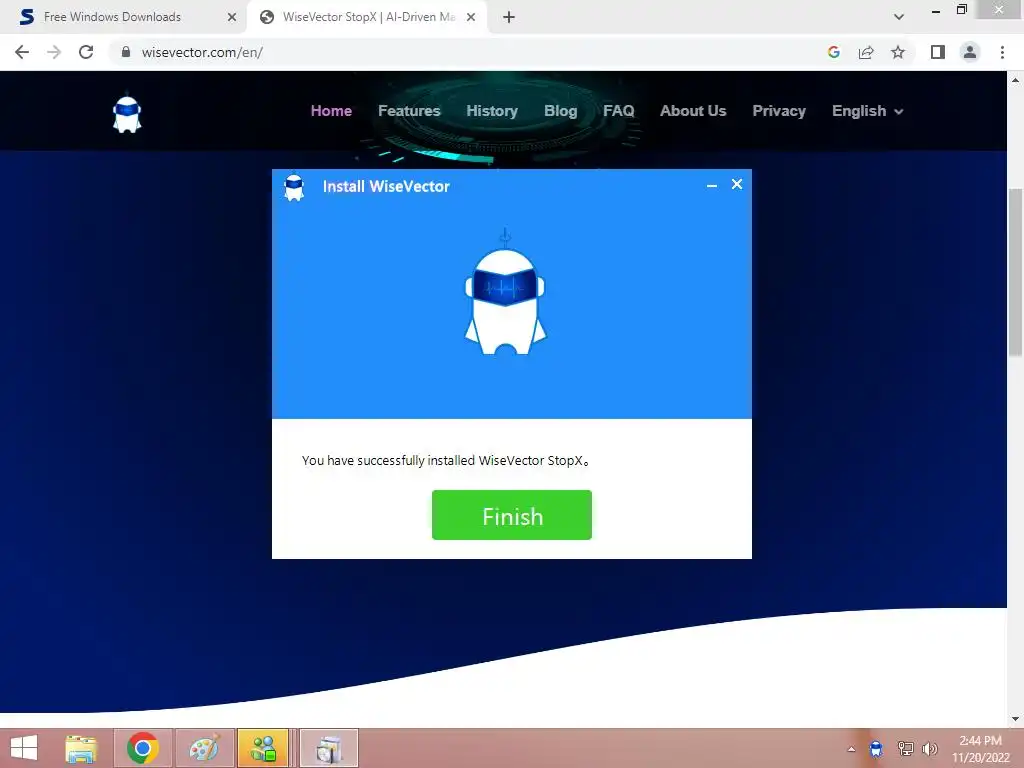Go back to previous page
This screenshot has width=1024, height=768.
22,52
